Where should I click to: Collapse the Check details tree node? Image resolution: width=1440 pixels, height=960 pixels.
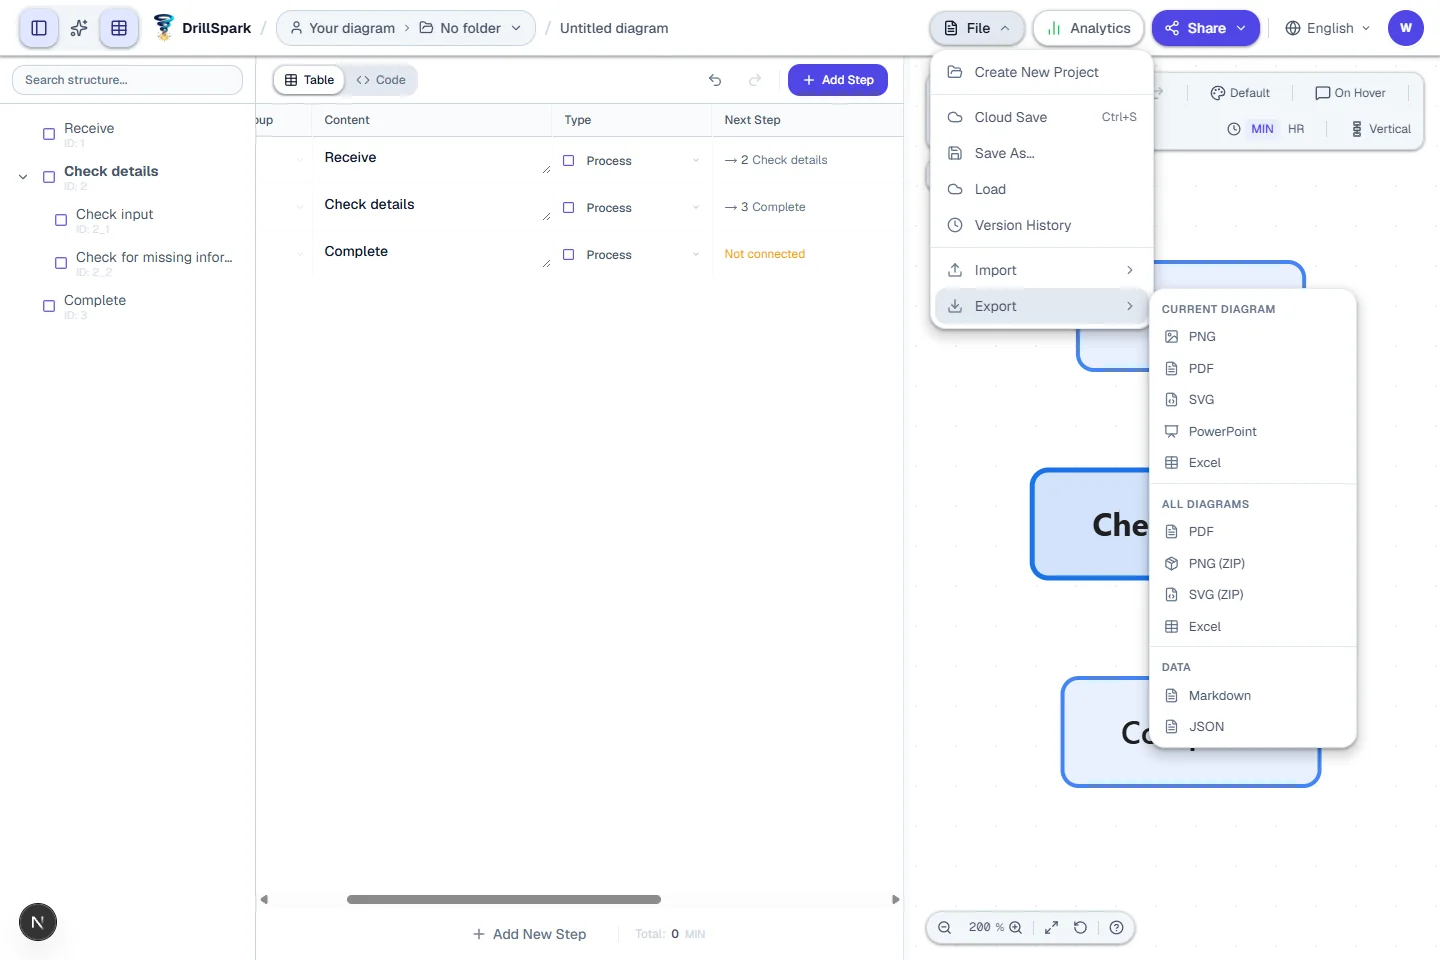click(x=23, y=177)
